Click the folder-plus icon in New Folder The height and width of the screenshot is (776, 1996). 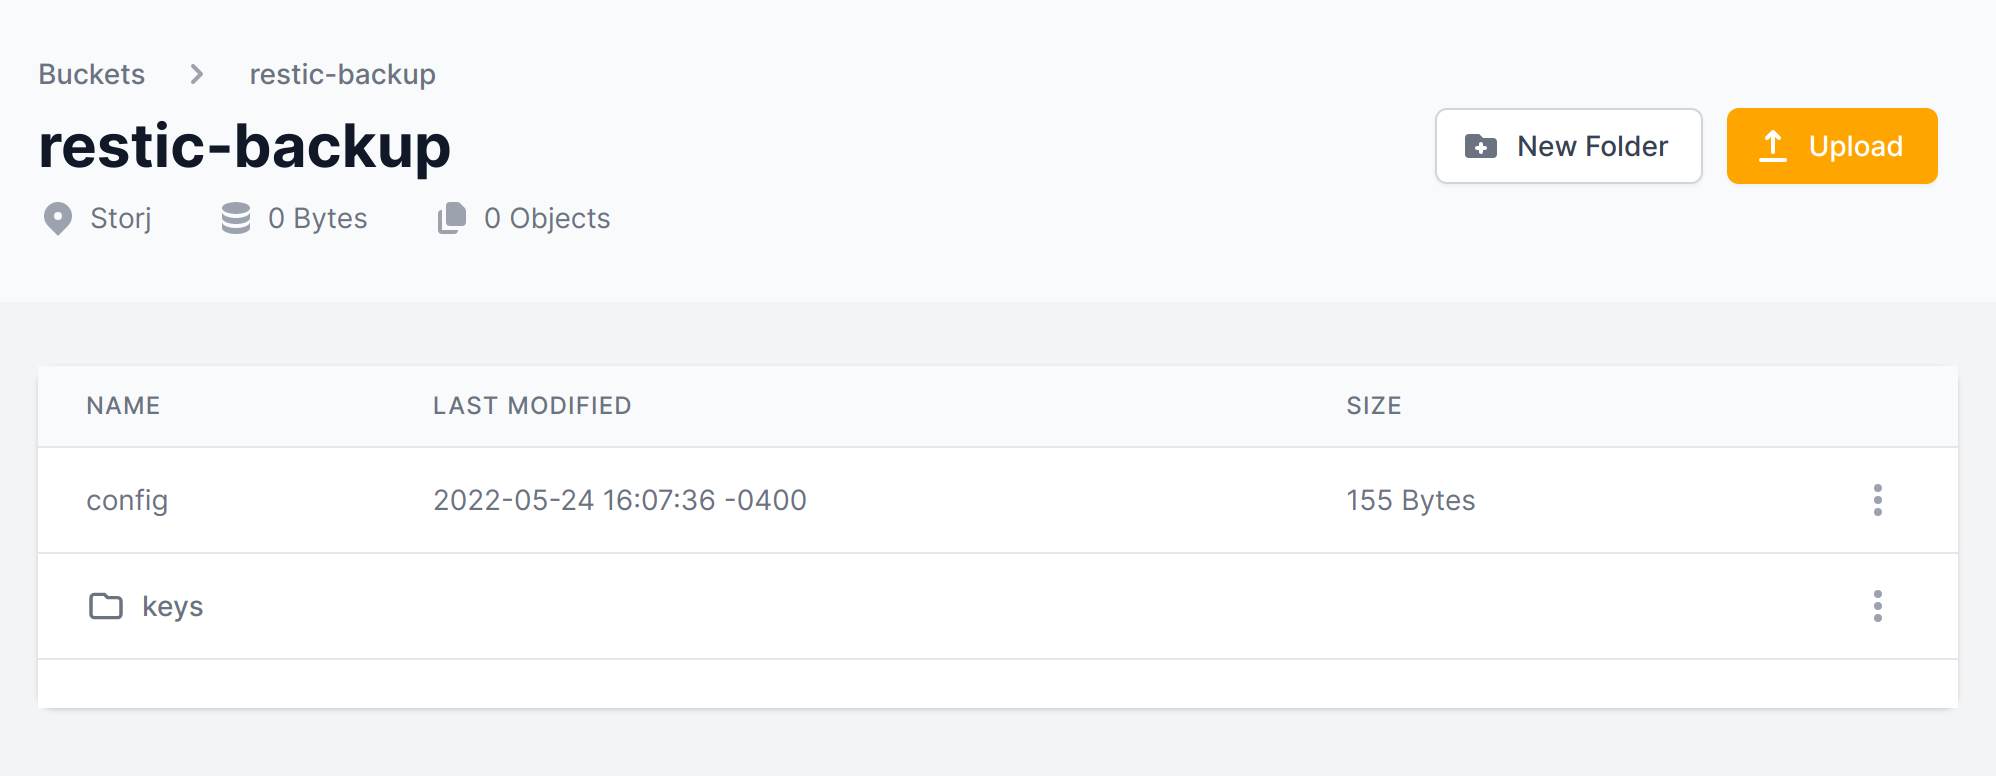coord(1481,146)
